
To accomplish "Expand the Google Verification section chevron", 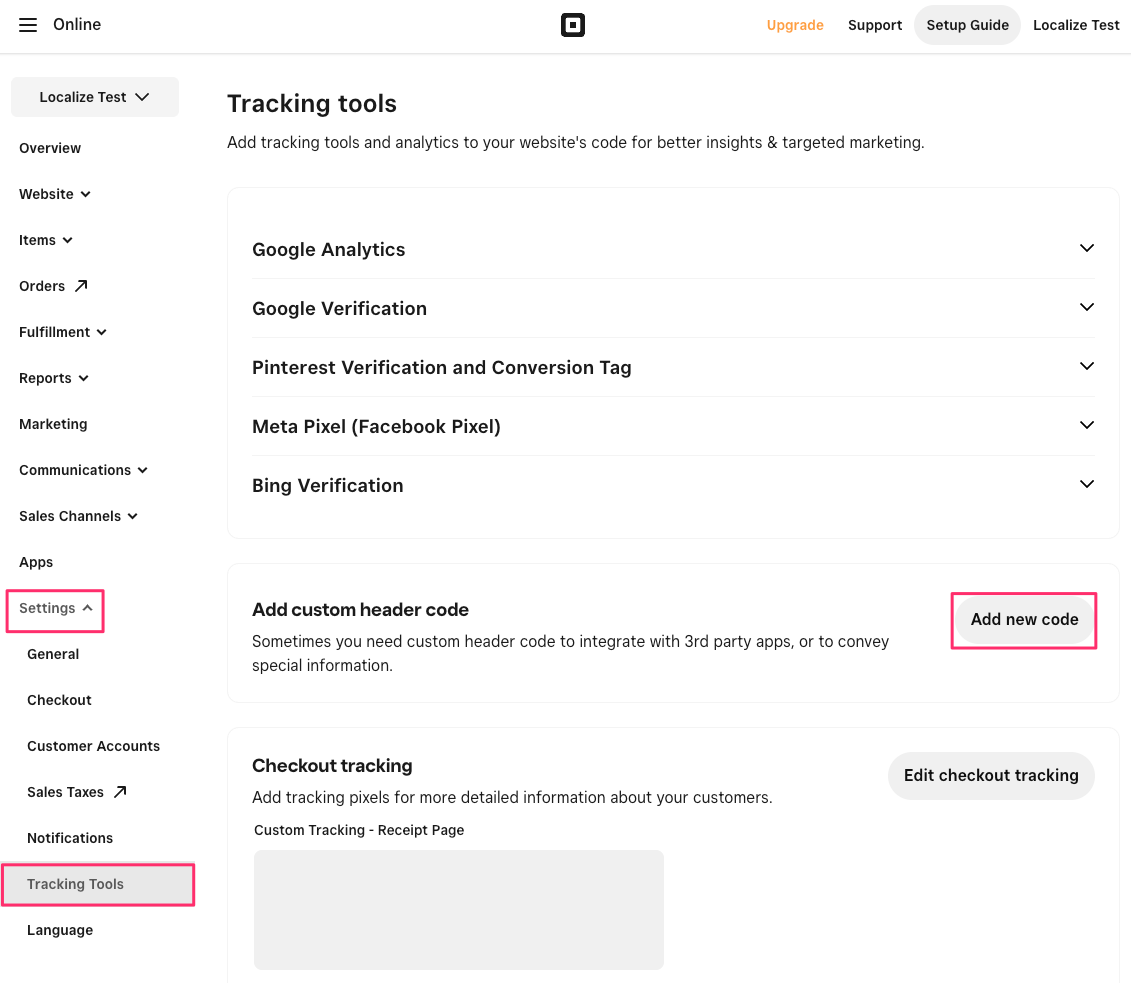I will [x=1086, y=307].
